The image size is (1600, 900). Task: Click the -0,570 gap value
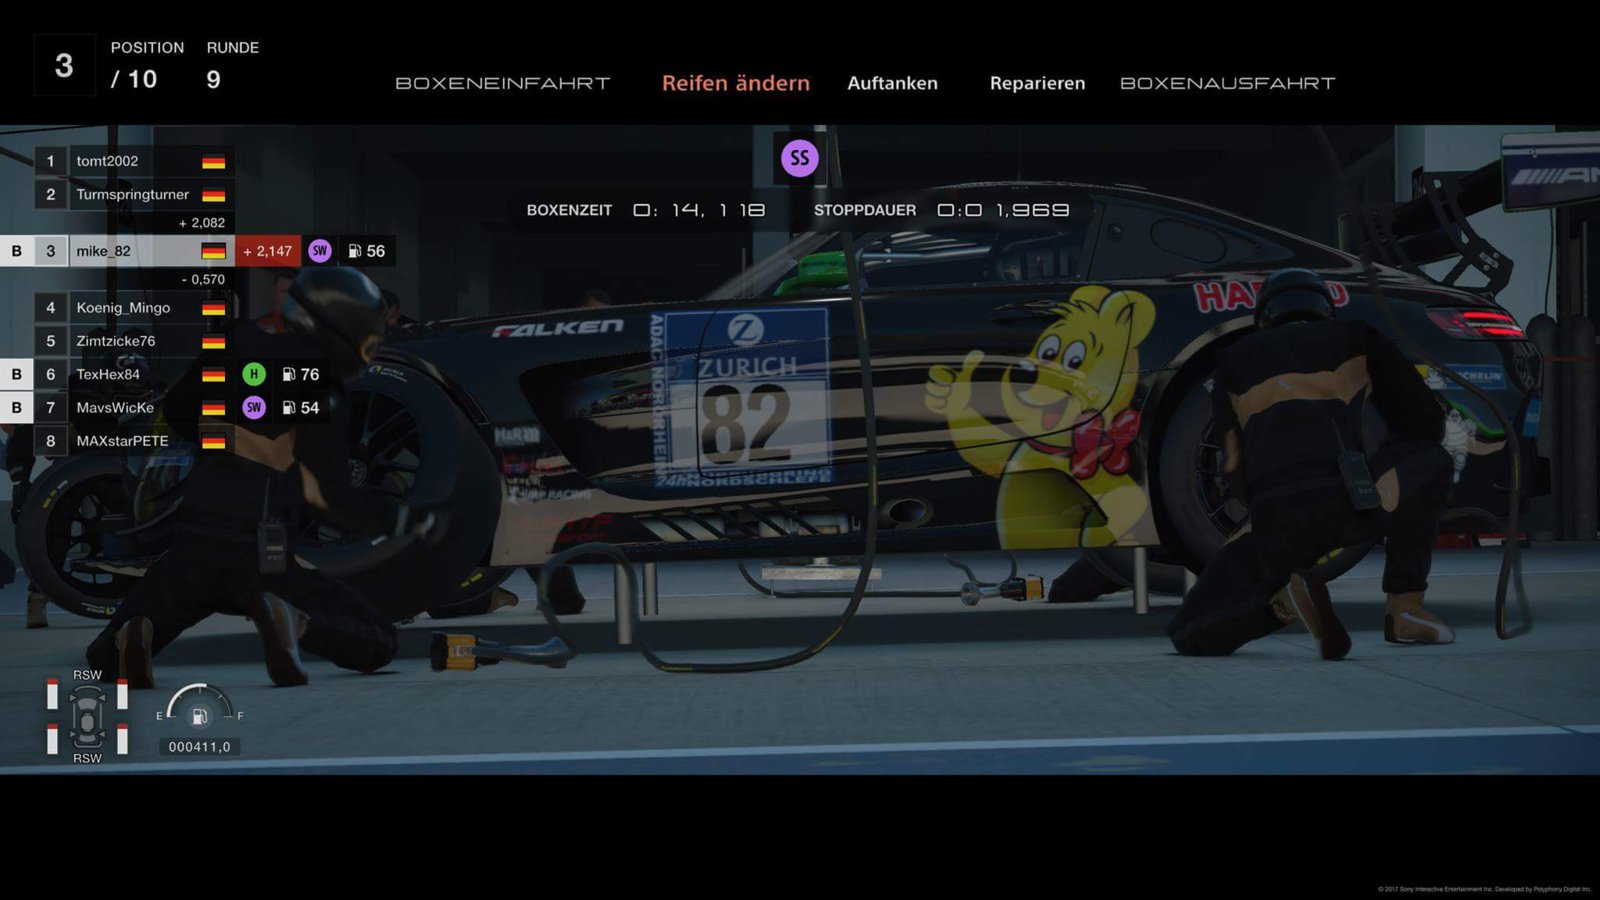point(203,280)
